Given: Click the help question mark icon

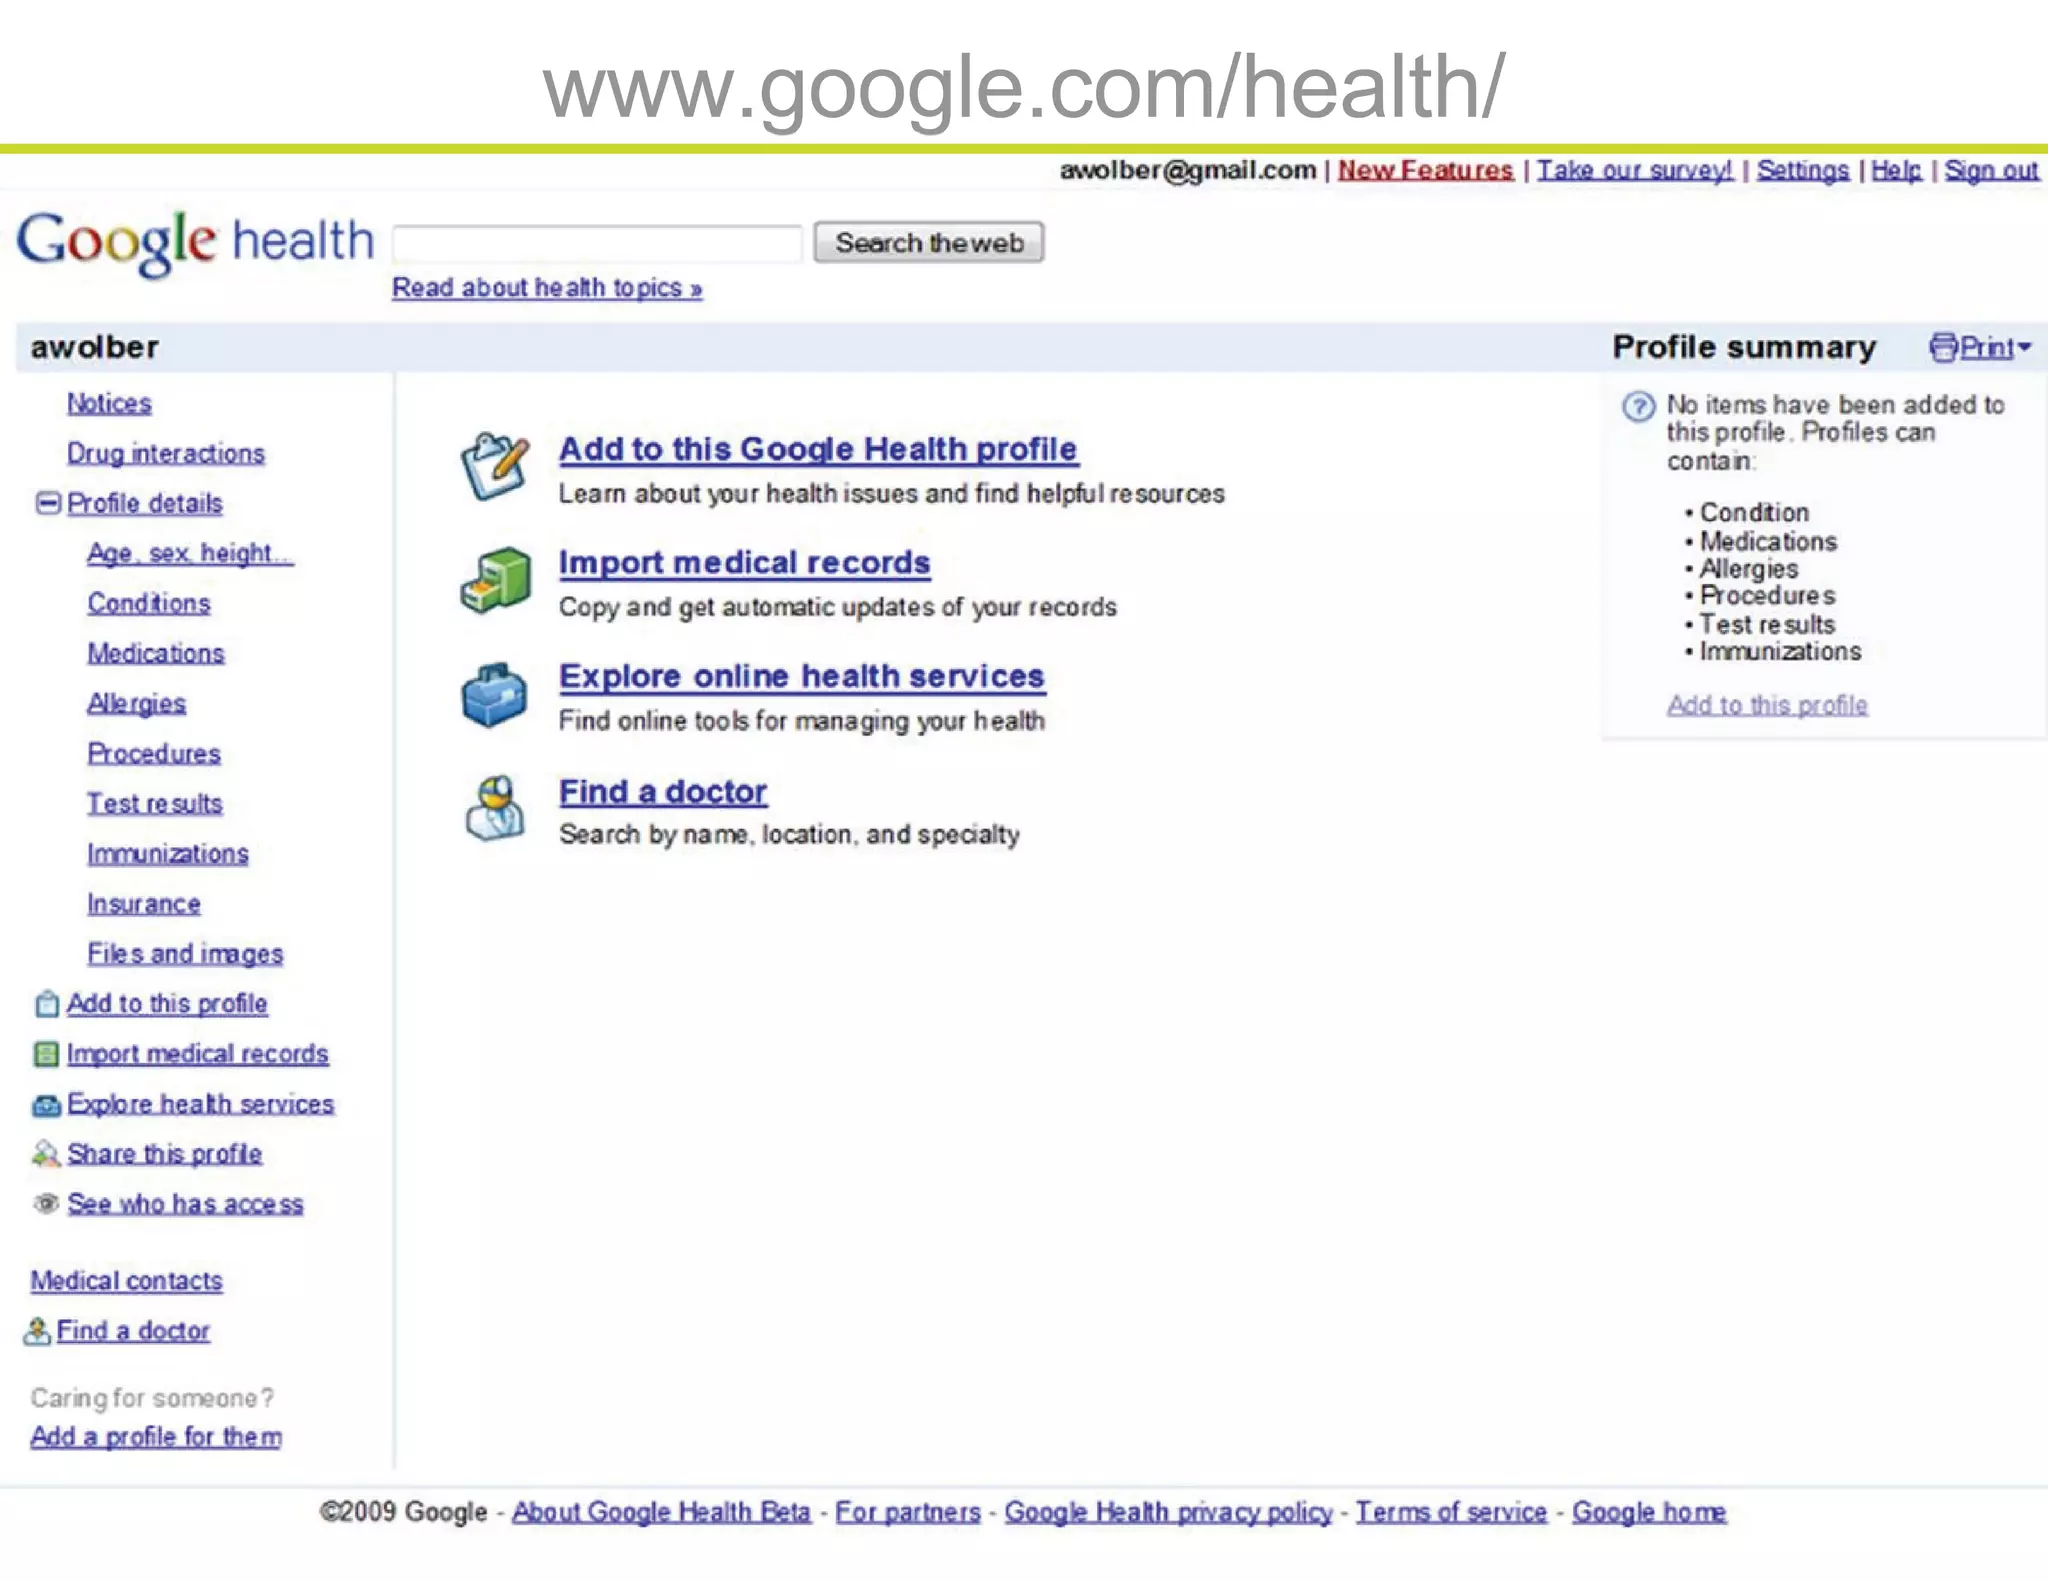Looking at the screenshot, I should click(1638, 407).
